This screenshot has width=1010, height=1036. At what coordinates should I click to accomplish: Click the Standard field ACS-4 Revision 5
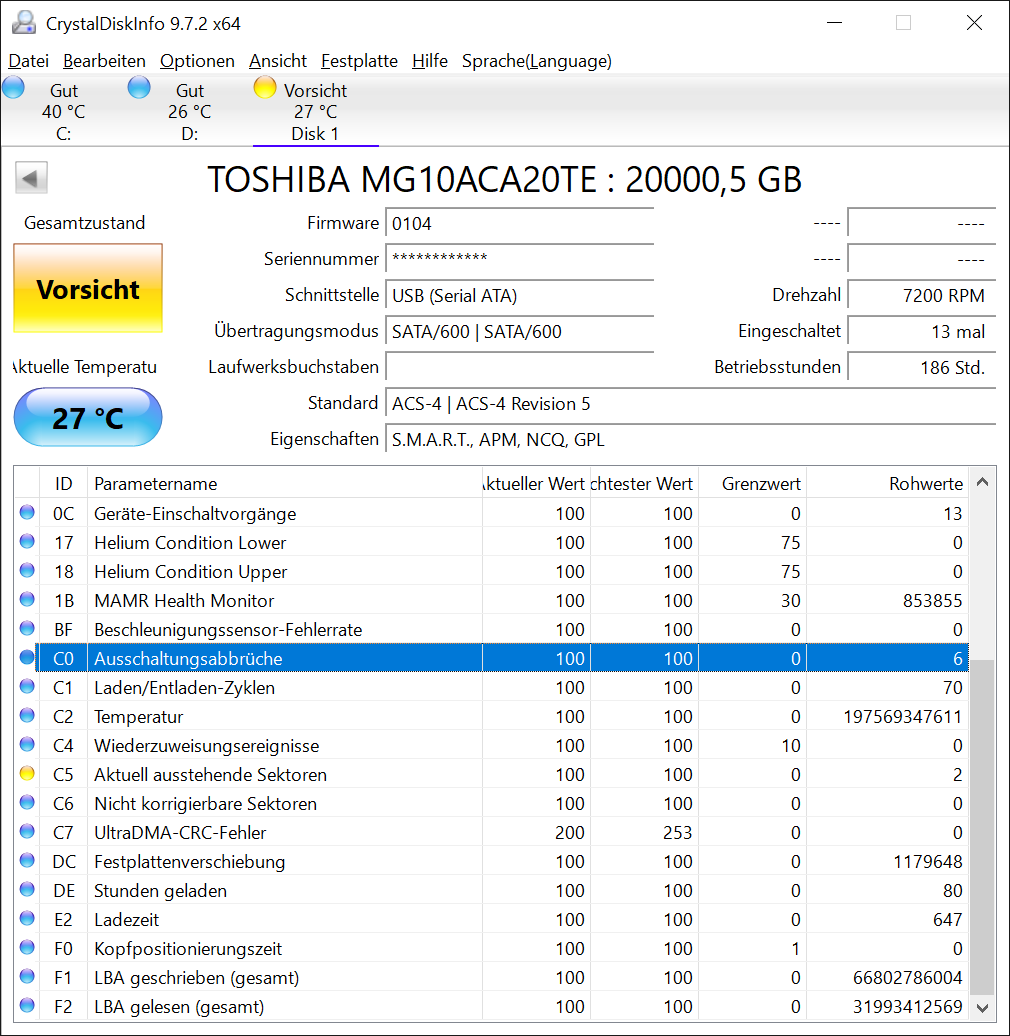pyautogui.click(x=691, y=404)
